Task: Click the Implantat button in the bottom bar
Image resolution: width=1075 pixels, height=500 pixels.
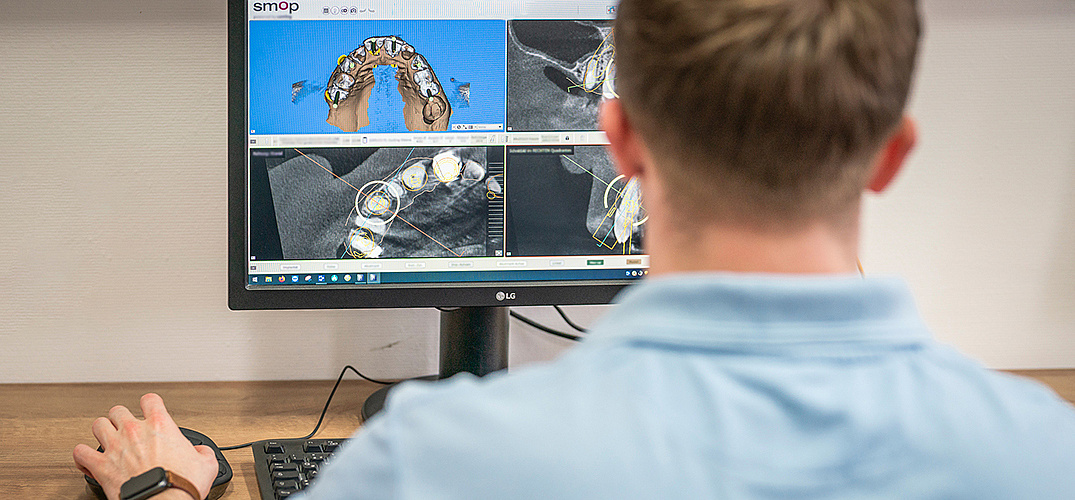Action: click(x=290, y=266)
